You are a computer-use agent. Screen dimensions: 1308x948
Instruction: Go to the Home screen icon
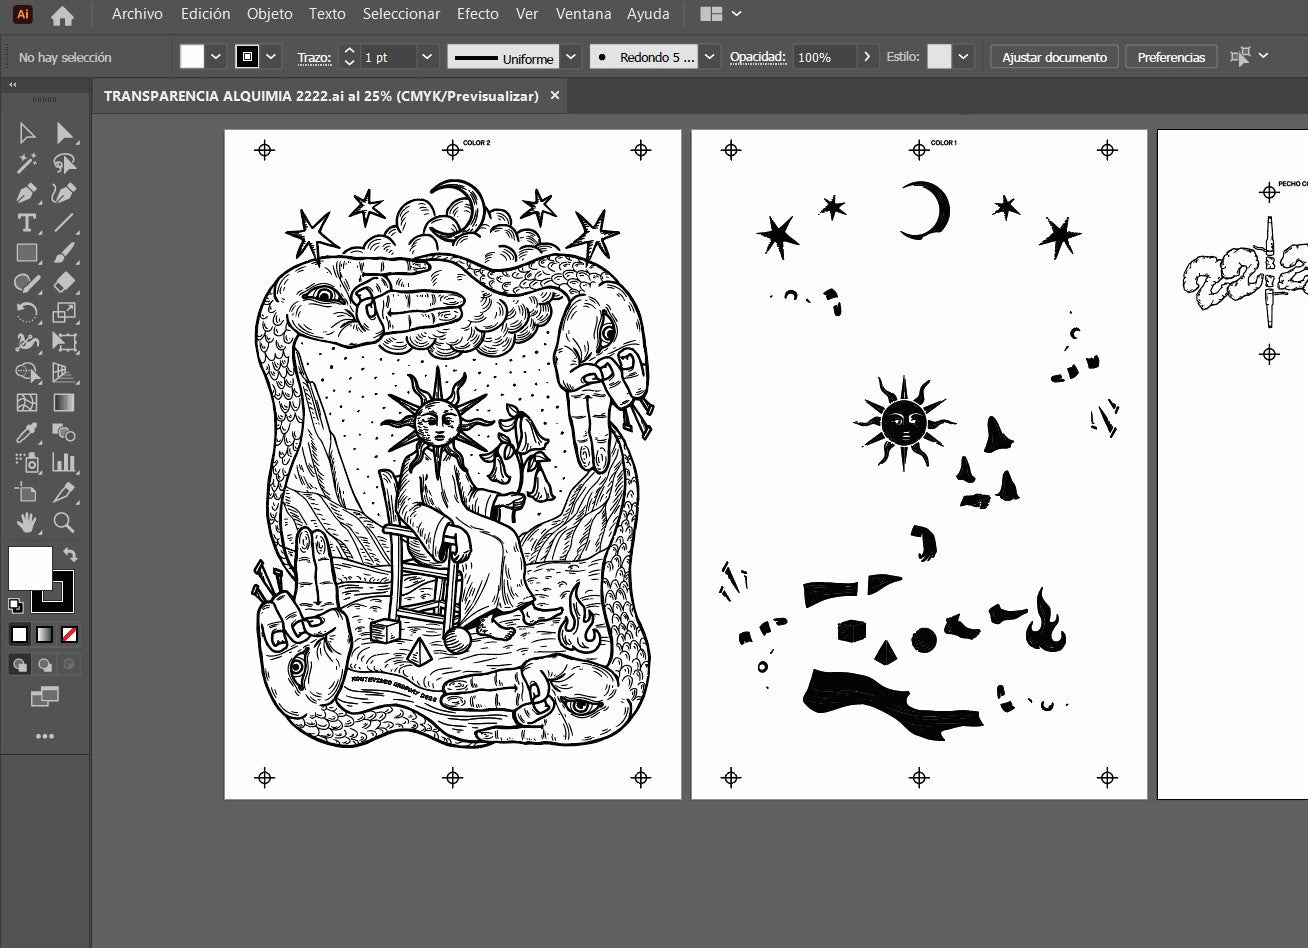coord(62,15)
